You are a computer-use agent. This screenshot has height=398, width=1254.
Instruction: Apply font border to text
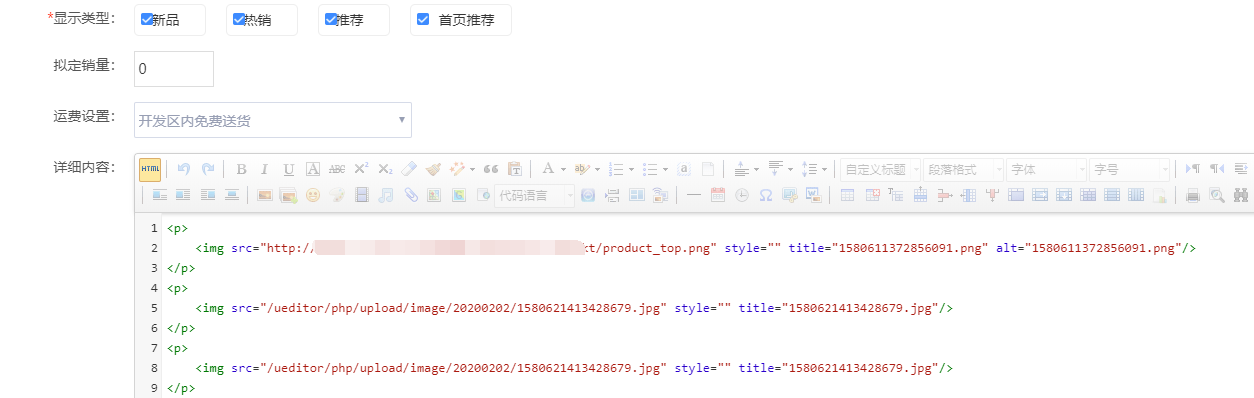(x=313, y=169)
